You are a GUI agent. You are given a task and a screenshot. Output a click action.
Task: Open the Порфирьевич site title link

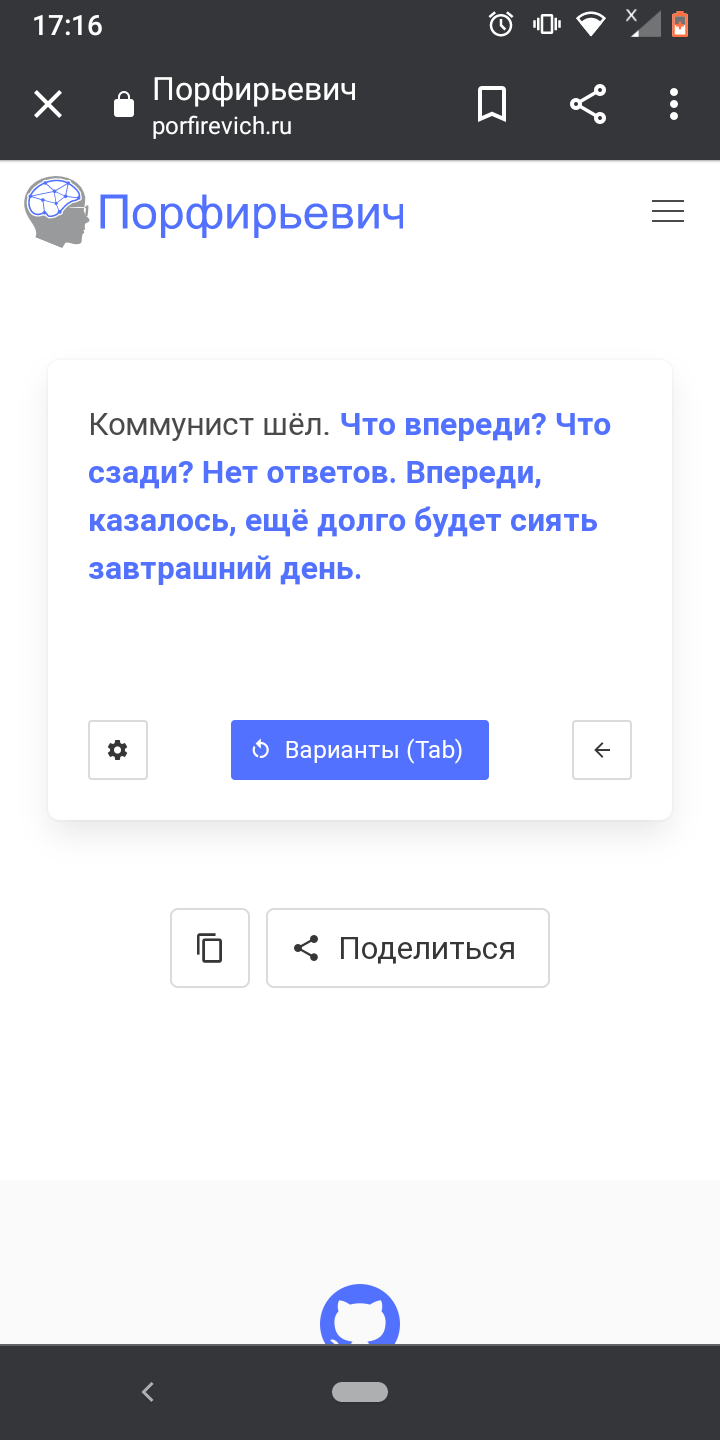(251, 213)
